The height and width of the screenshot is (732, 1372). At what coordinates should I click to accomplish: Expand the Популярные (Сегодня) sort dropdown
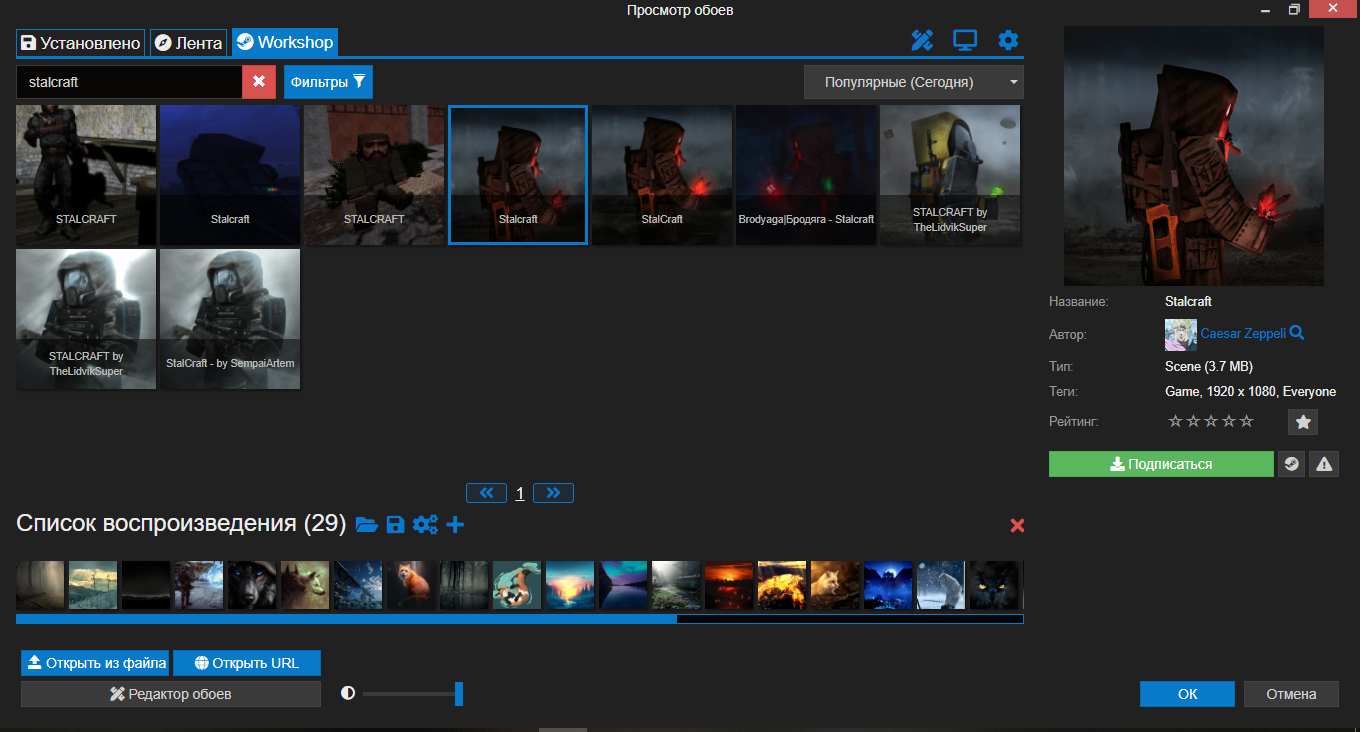coord(914,82)
